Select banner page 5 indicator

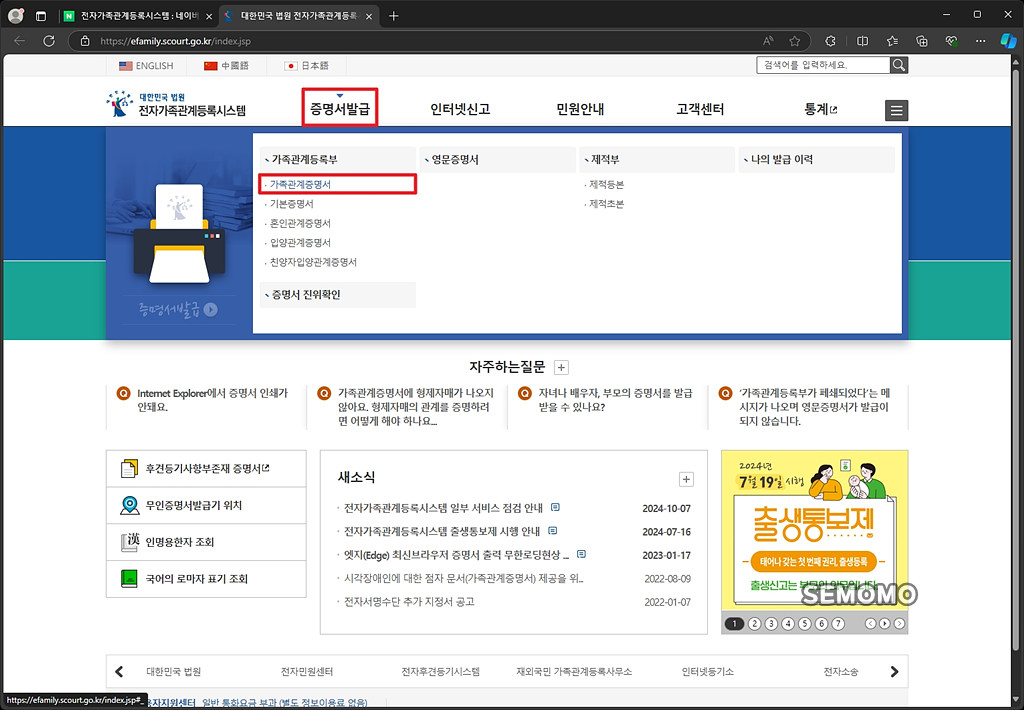point(805,624)
